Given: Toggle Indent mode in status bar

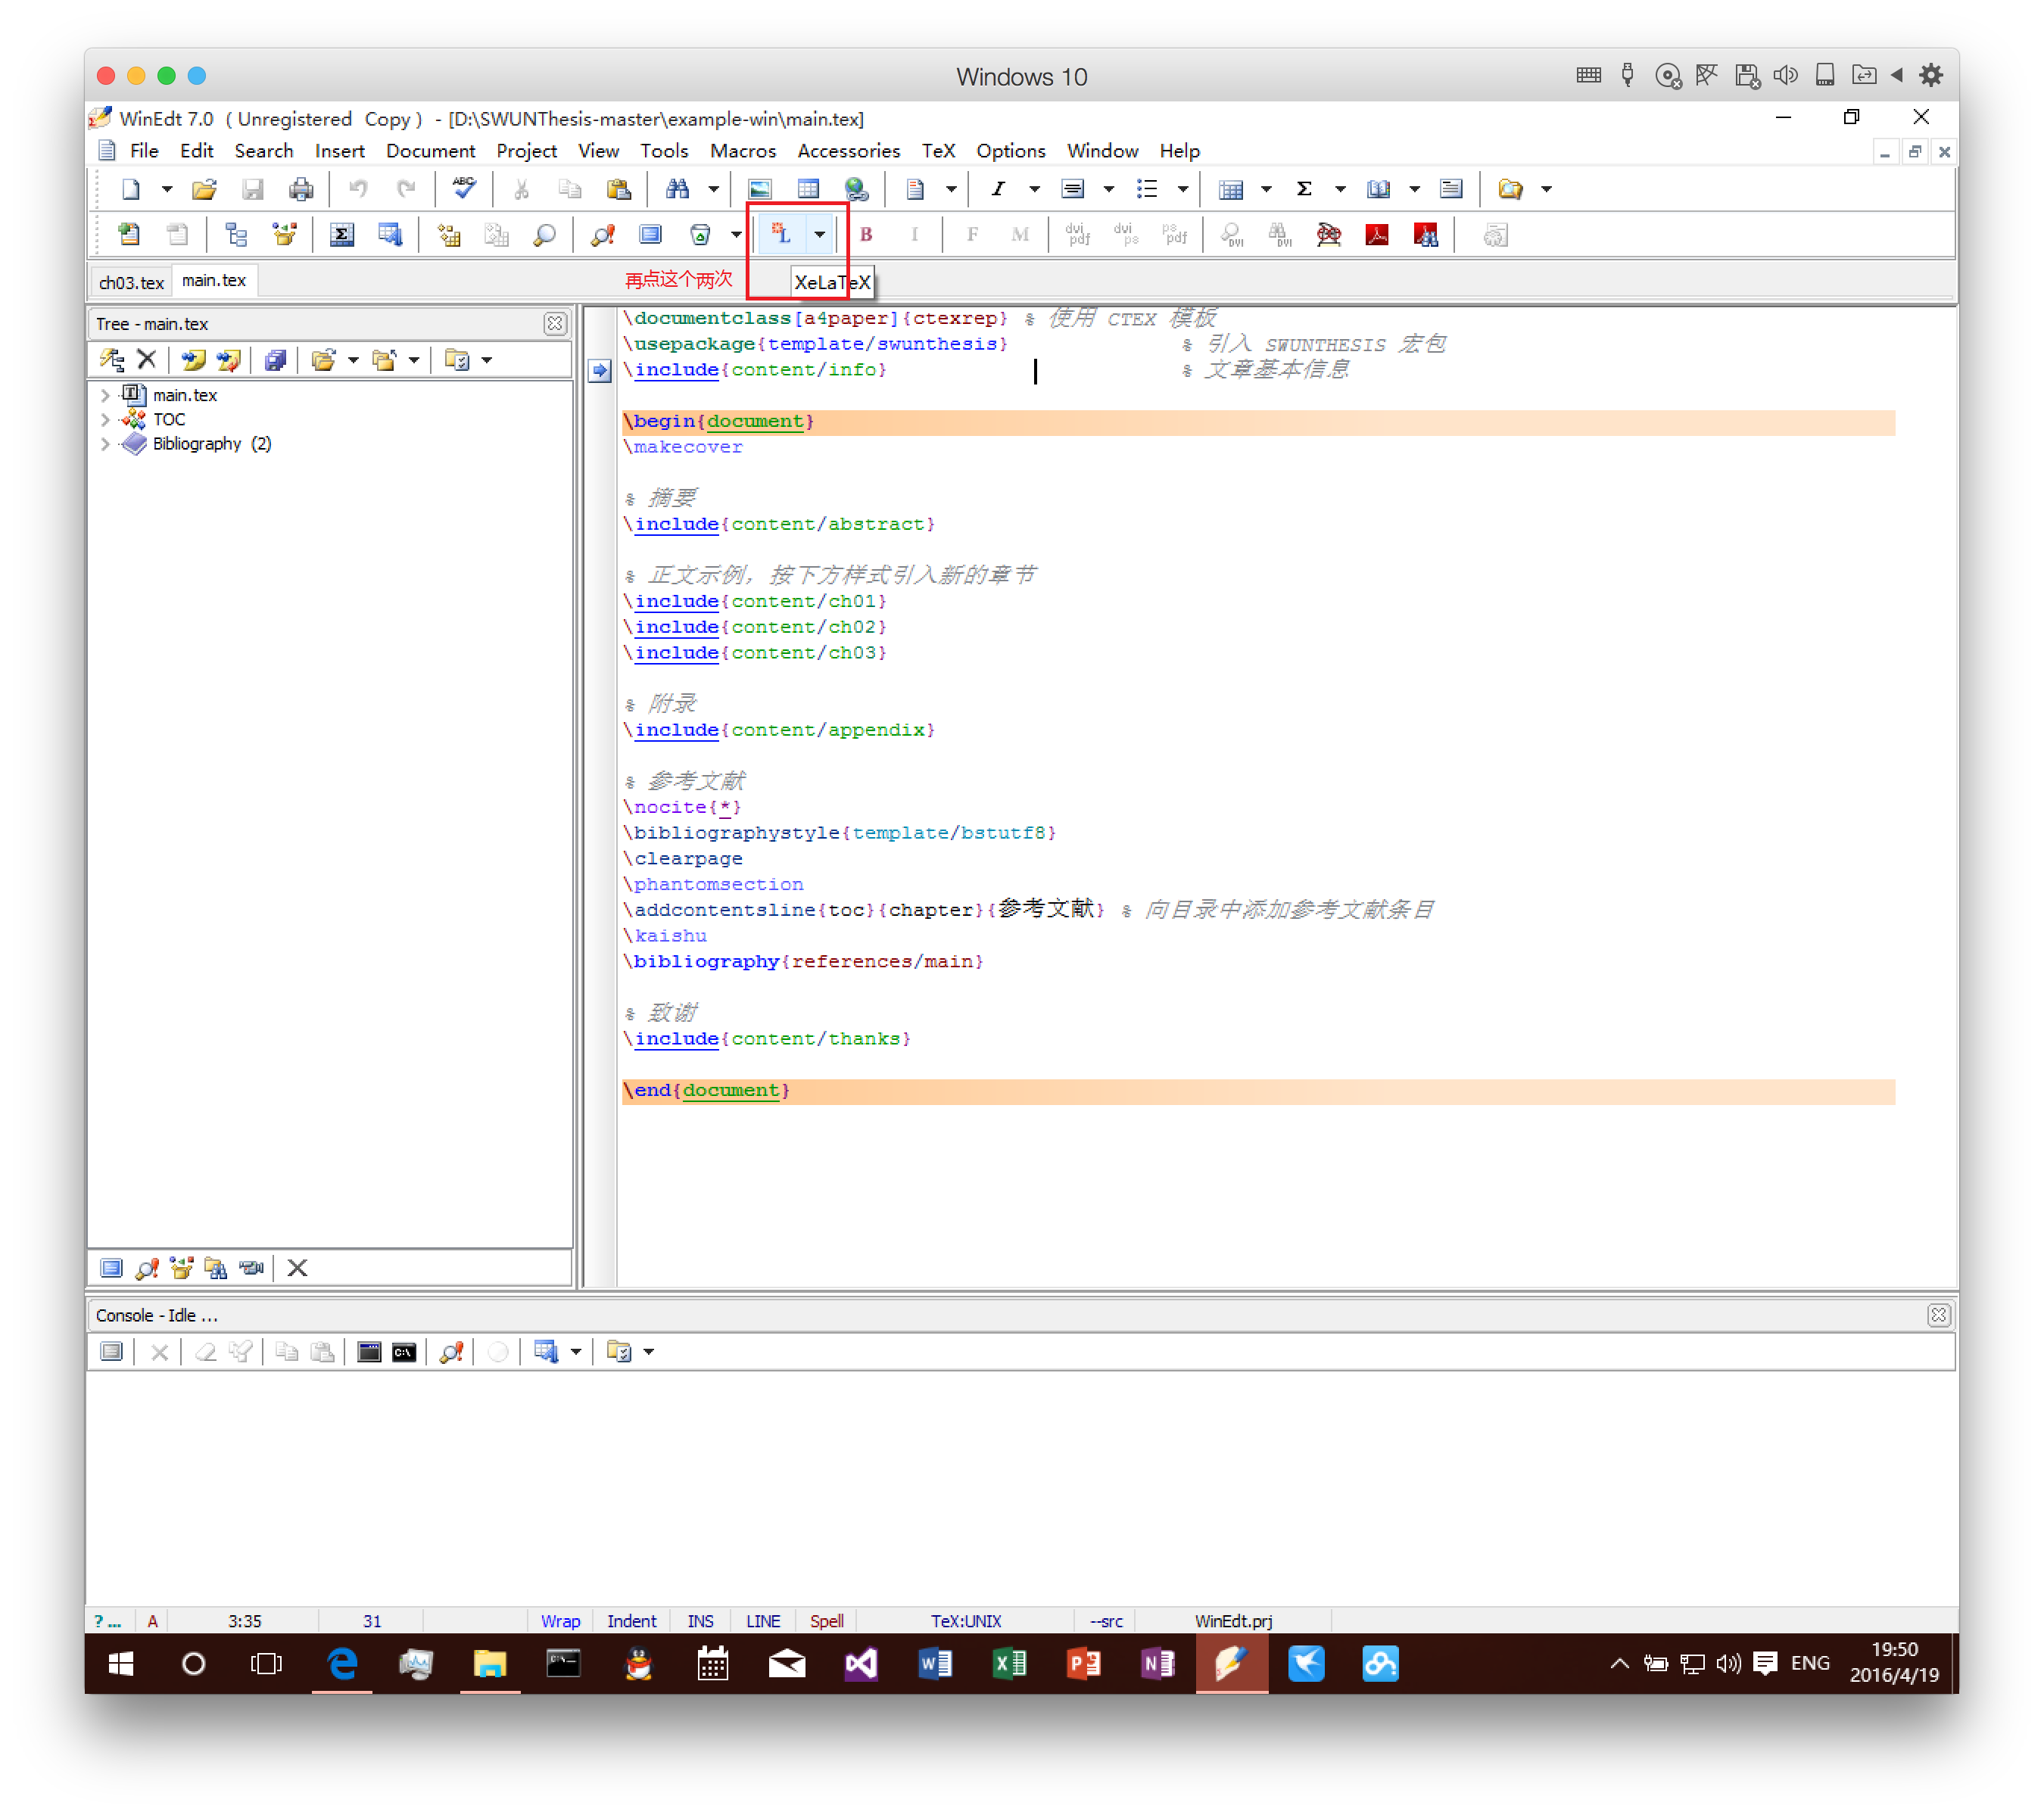Looking at the screenshot, I should click(x=631, y=1620).
